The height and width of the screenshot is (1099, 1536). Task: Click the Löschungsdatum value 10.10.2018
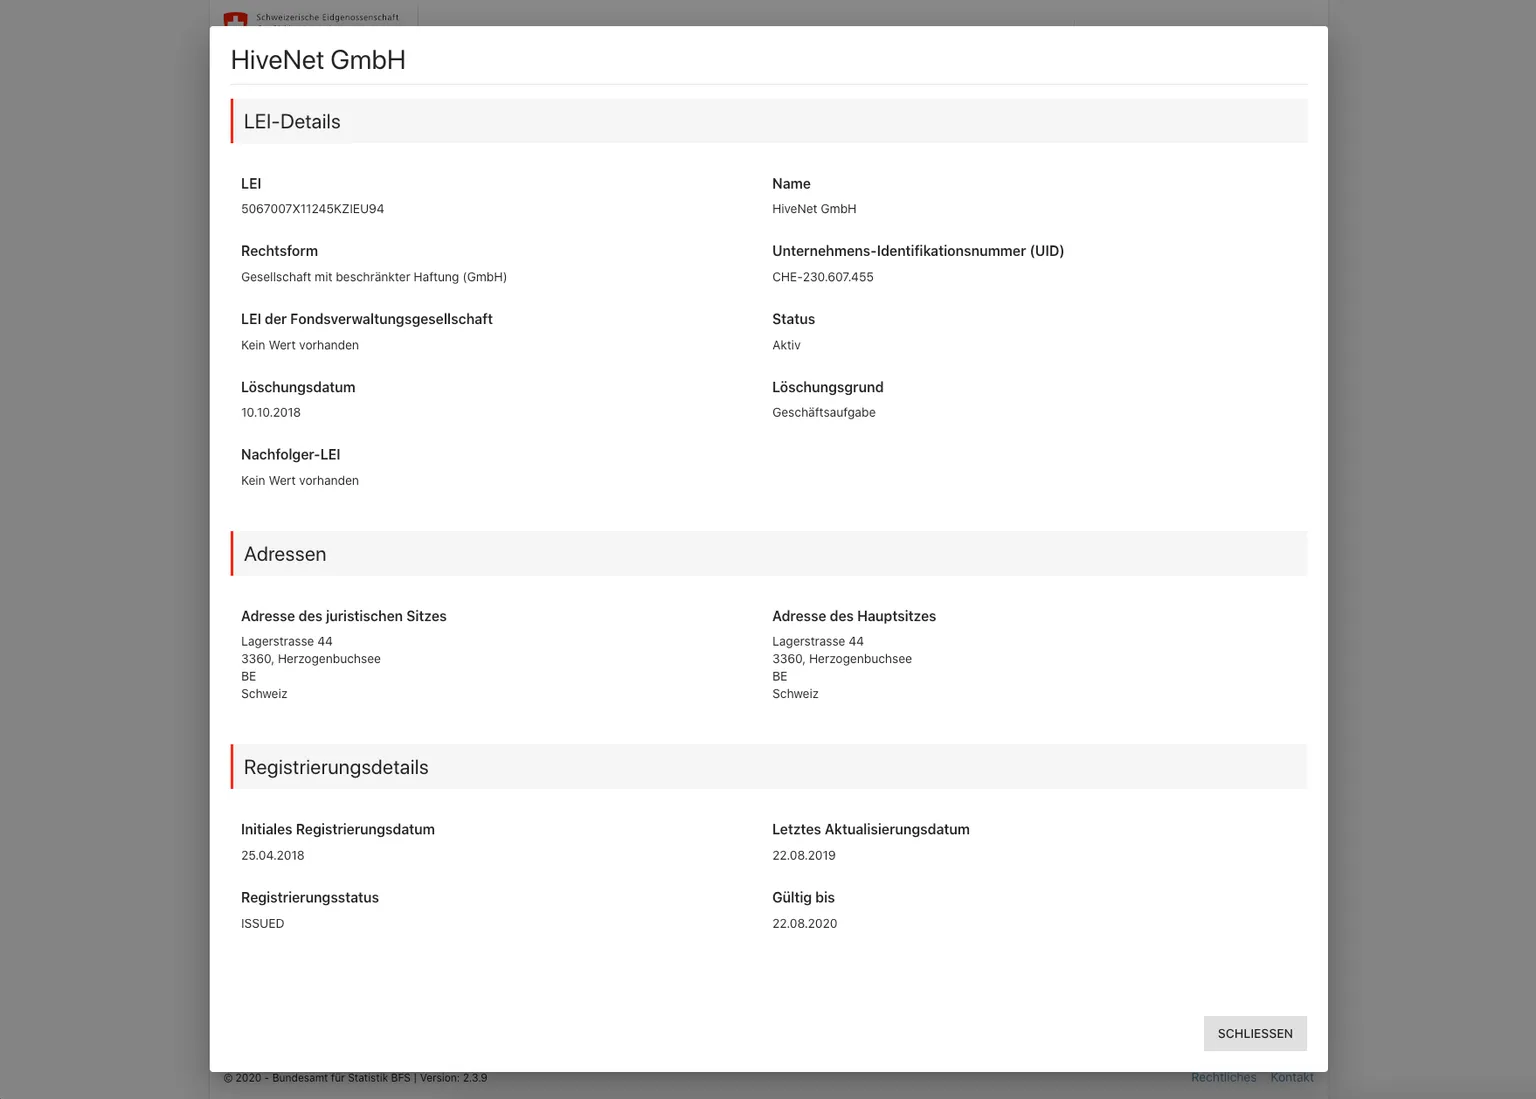tap(270, 412)
